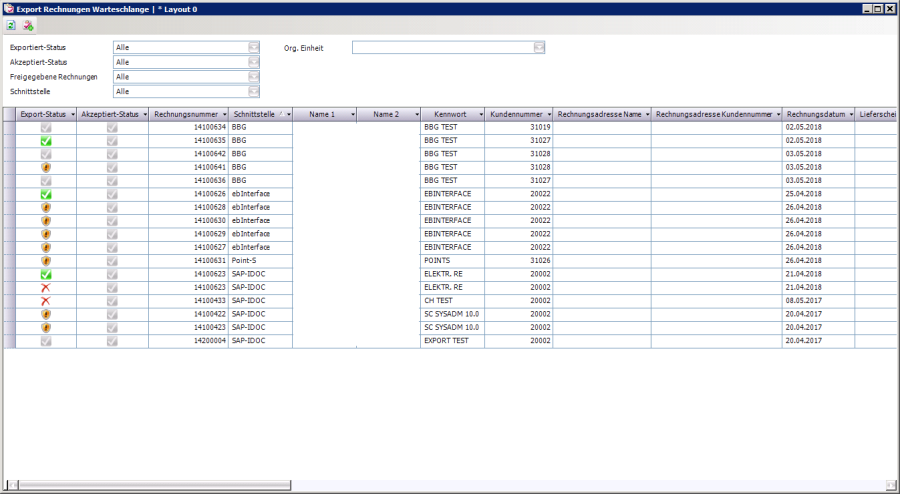Click green check status icon for invoice 14100626

pos(46,195)
